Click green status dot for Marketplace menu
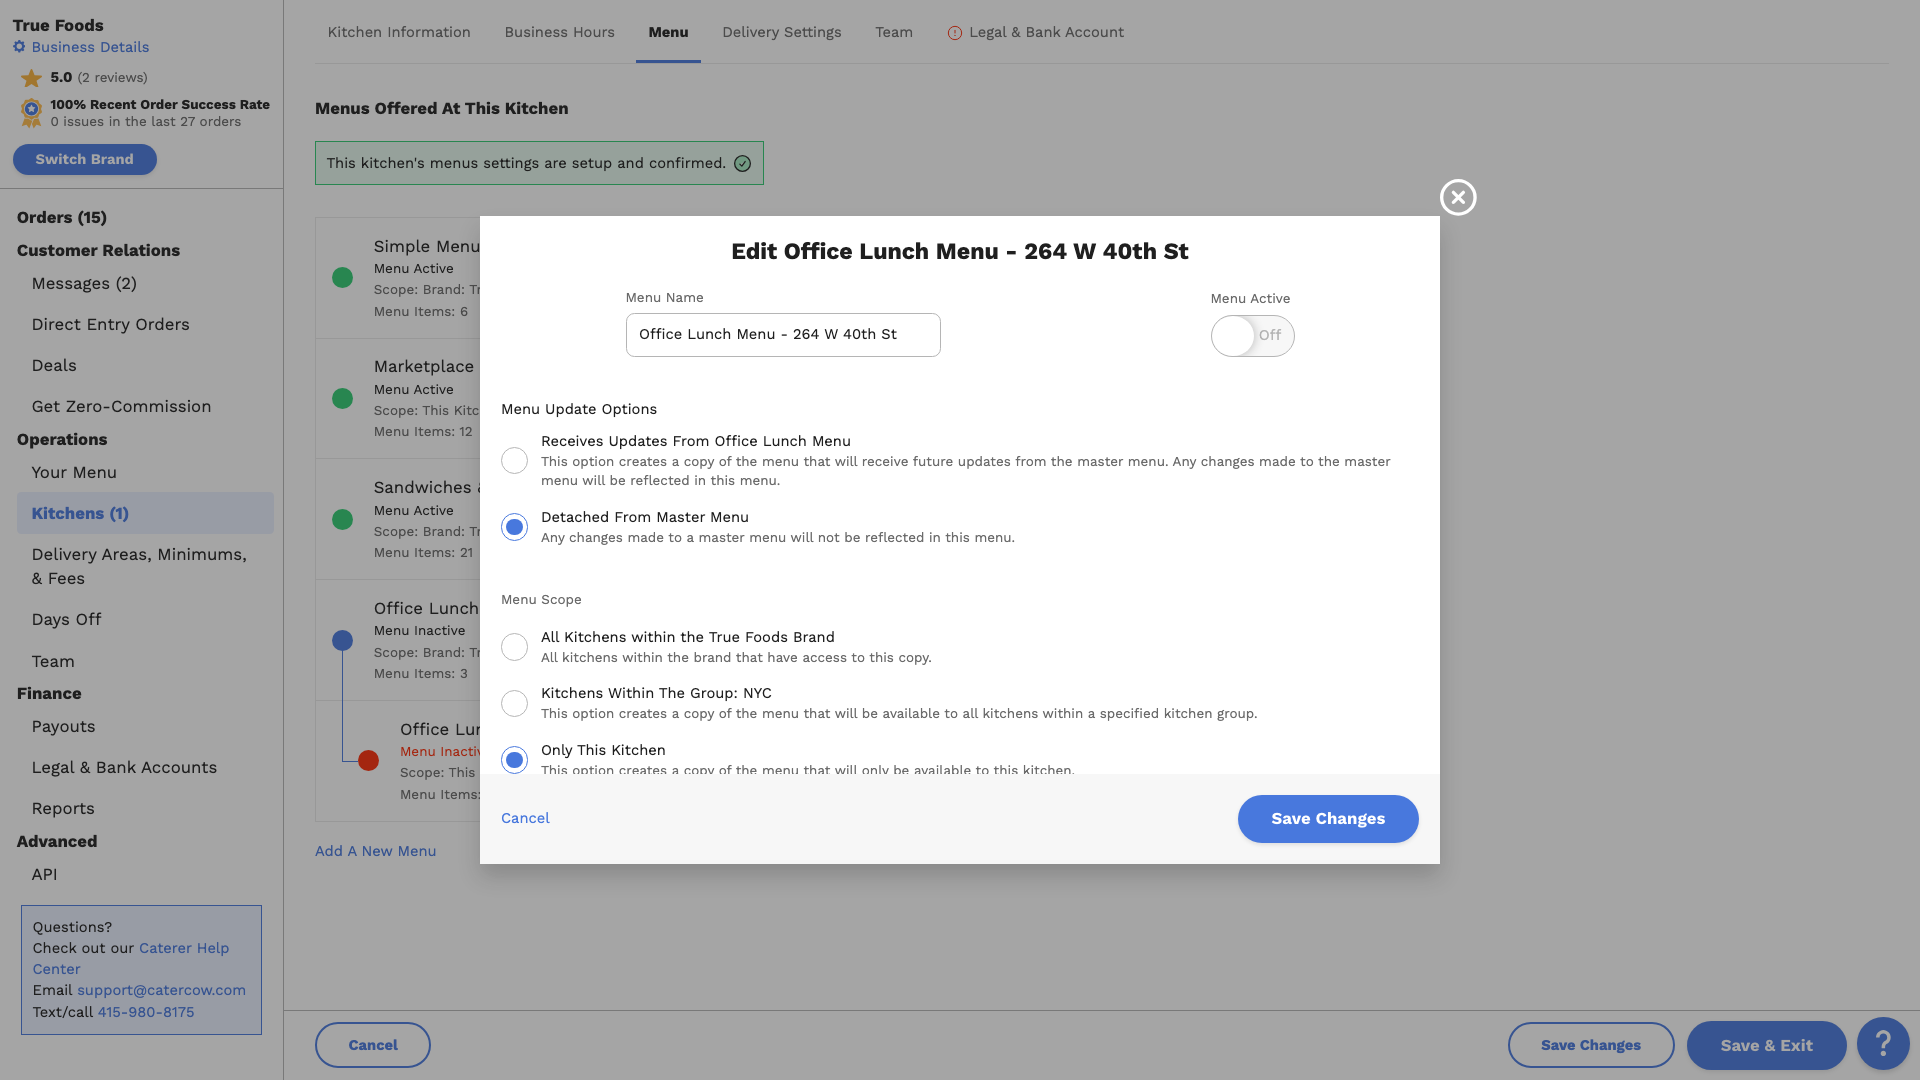1920x1080 pixels. click(x=342, y=399)
